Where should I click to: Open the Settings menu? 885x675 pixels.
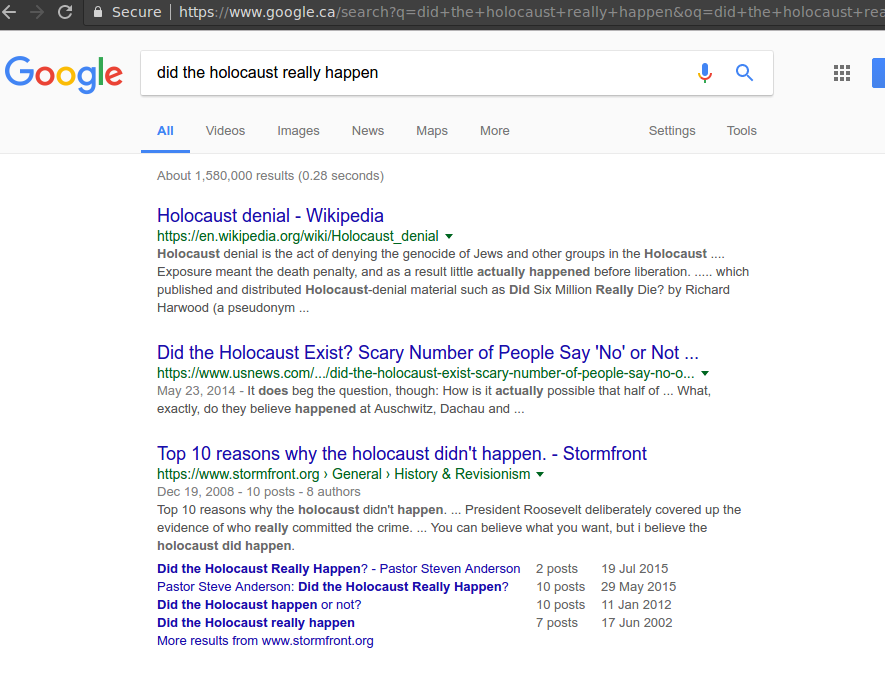[671, 131]
